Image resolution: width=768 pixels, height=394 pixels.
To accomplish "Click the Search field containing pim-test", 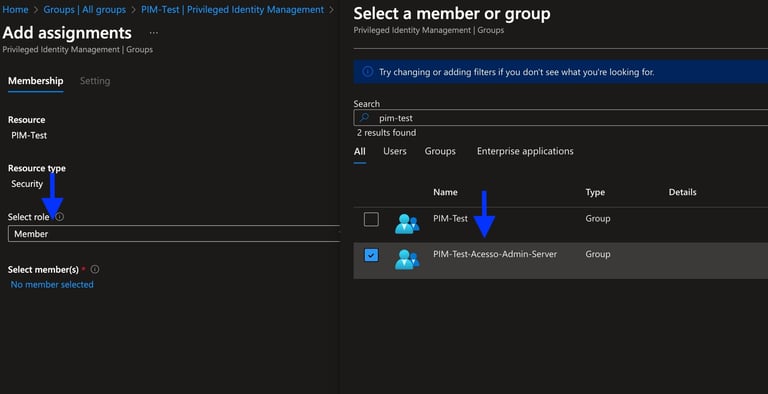I will click(x=560, y=118).
